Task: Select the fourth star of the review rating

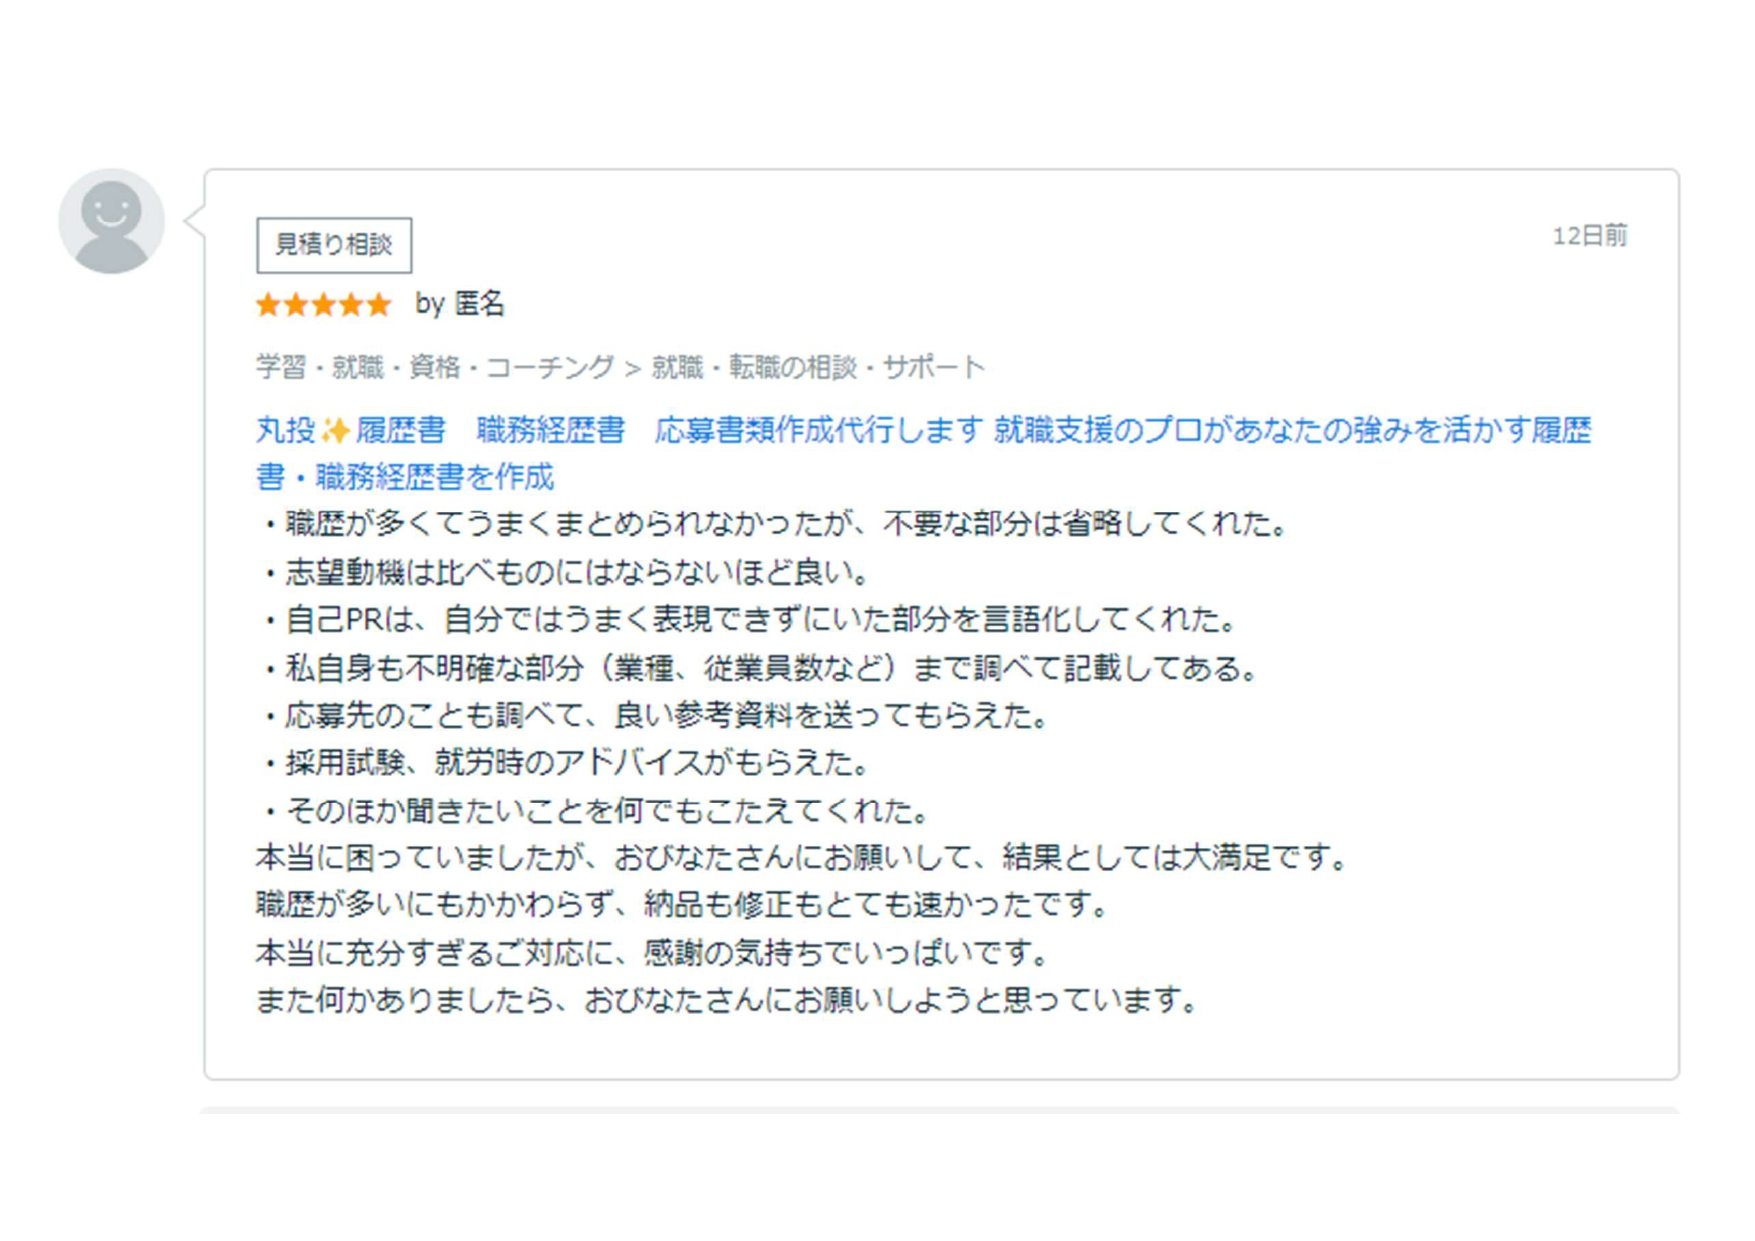Action: 352,304
